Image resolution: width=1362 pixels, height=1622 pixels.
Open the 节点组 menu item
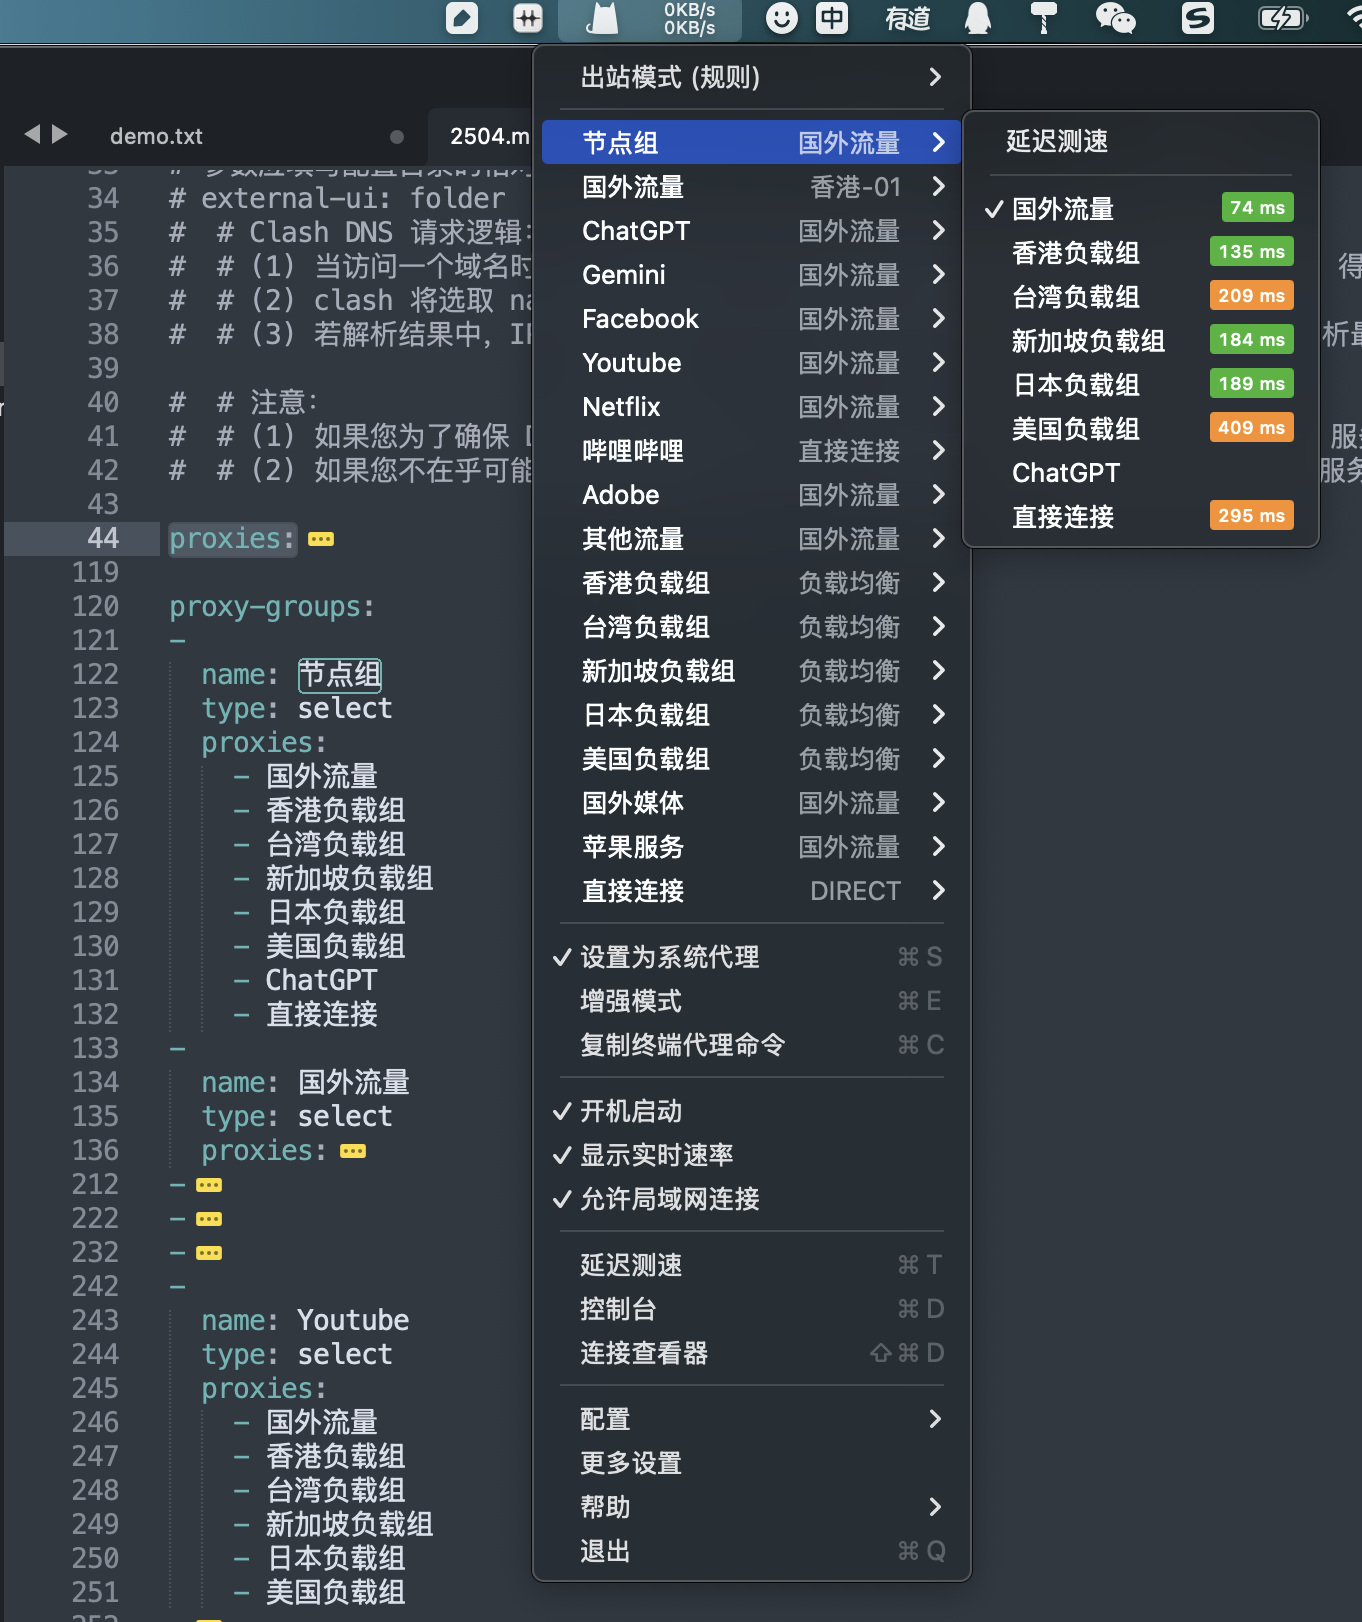point(752,143)
